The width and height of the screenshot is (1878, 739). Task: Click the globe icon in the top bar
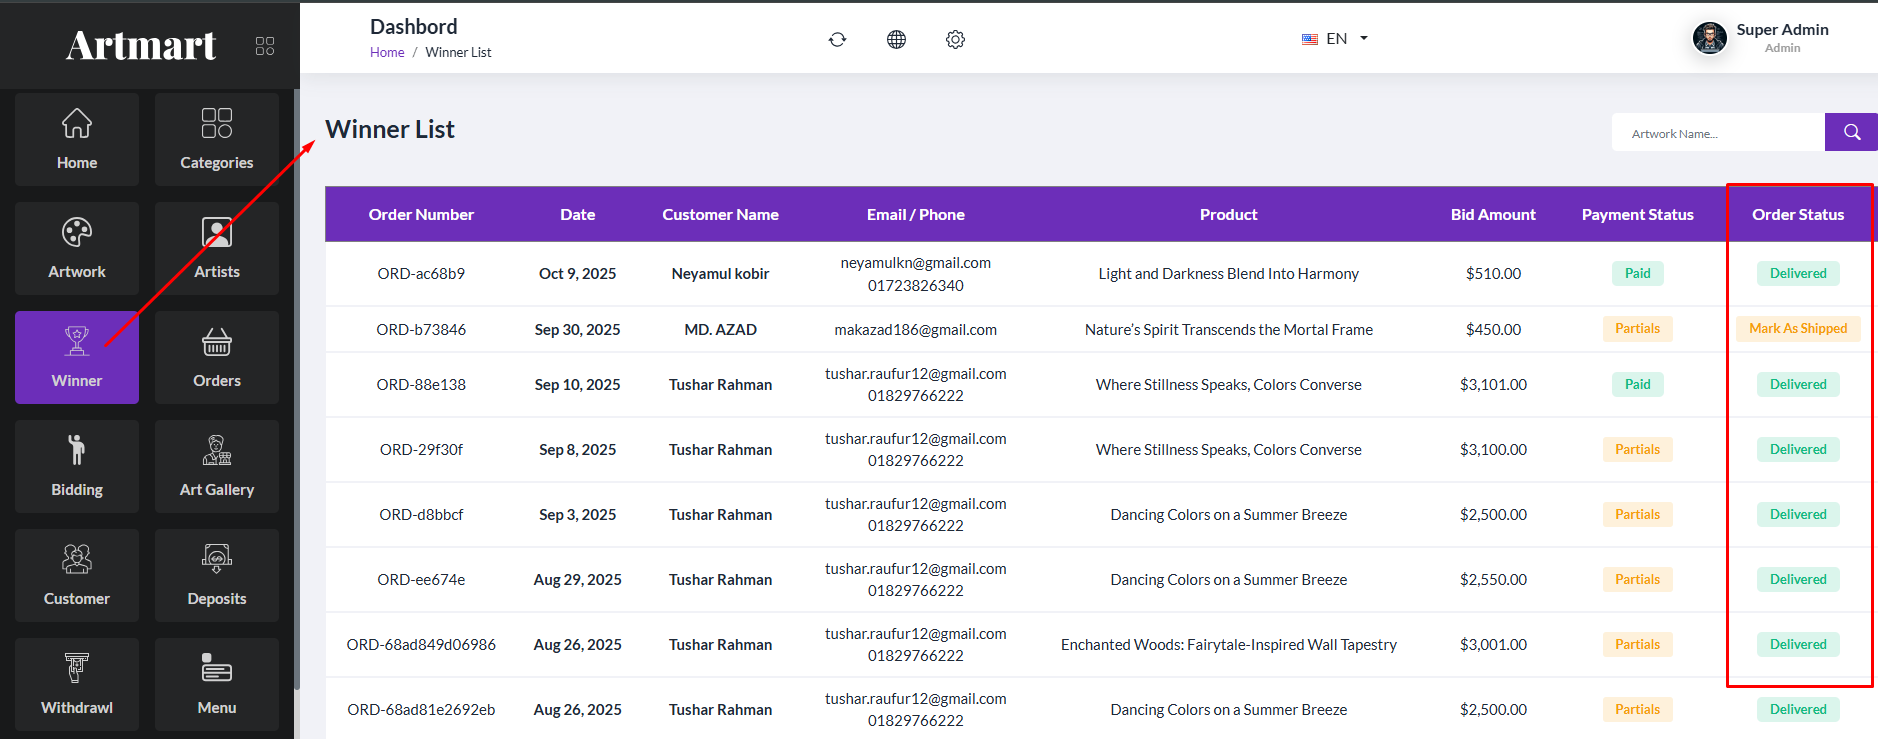coord(896,39)
